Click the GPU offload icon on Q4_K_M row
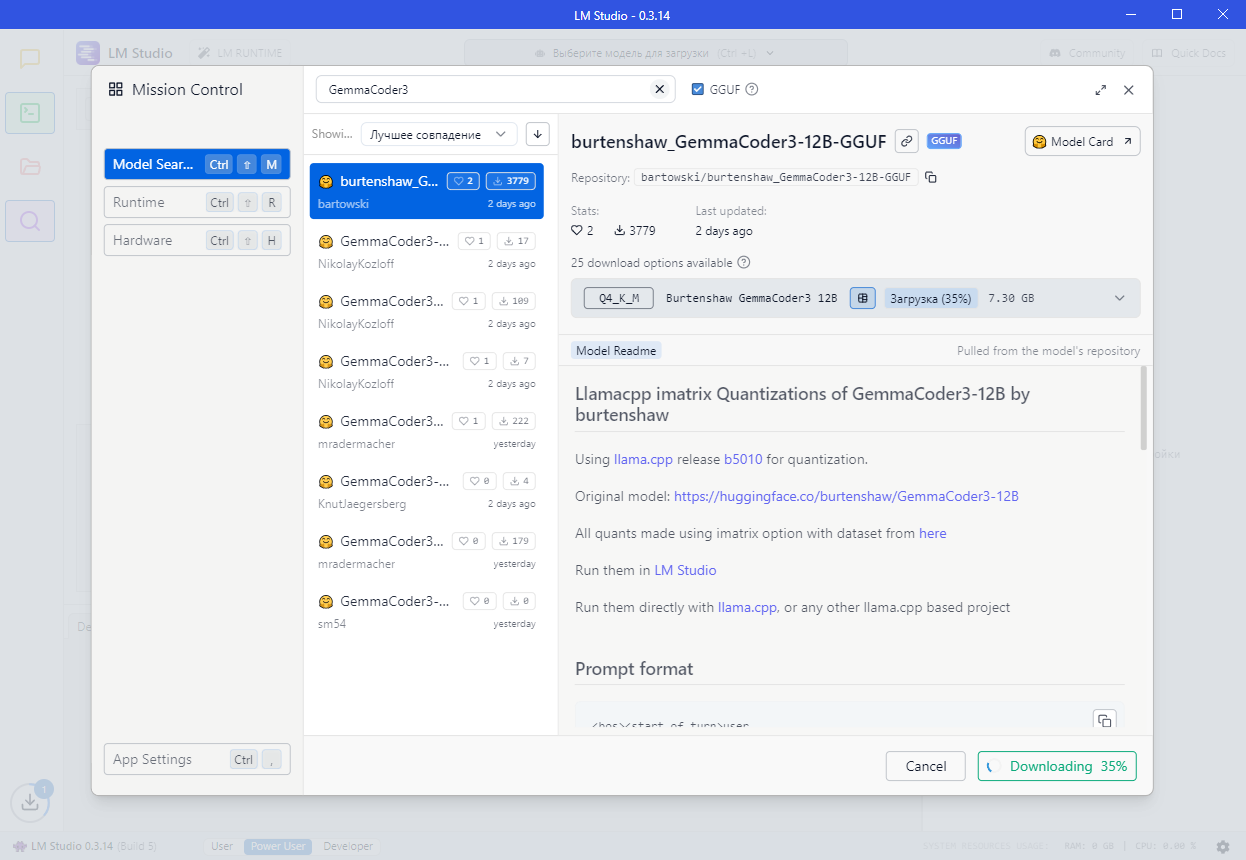 click(x=863, y=298)
